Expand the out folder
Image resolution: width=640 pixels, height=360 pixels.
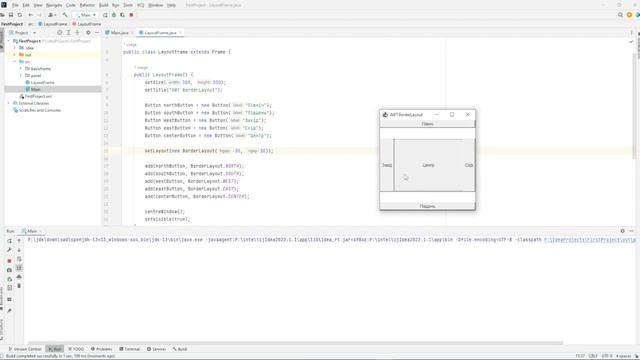pyautogui.click(x=15, y=55)
